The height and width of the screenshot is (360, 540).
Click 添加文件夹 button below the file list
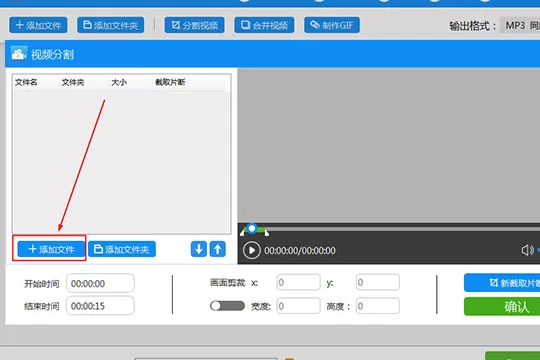click(x=122, y=249)
